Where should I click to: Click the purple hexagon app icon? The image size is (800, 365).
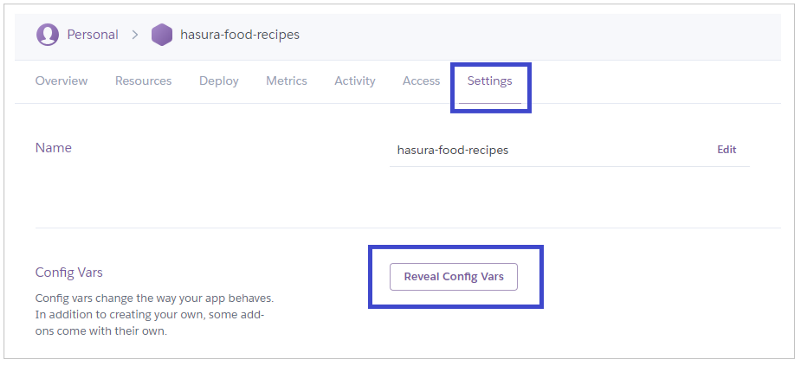[162, 35]
